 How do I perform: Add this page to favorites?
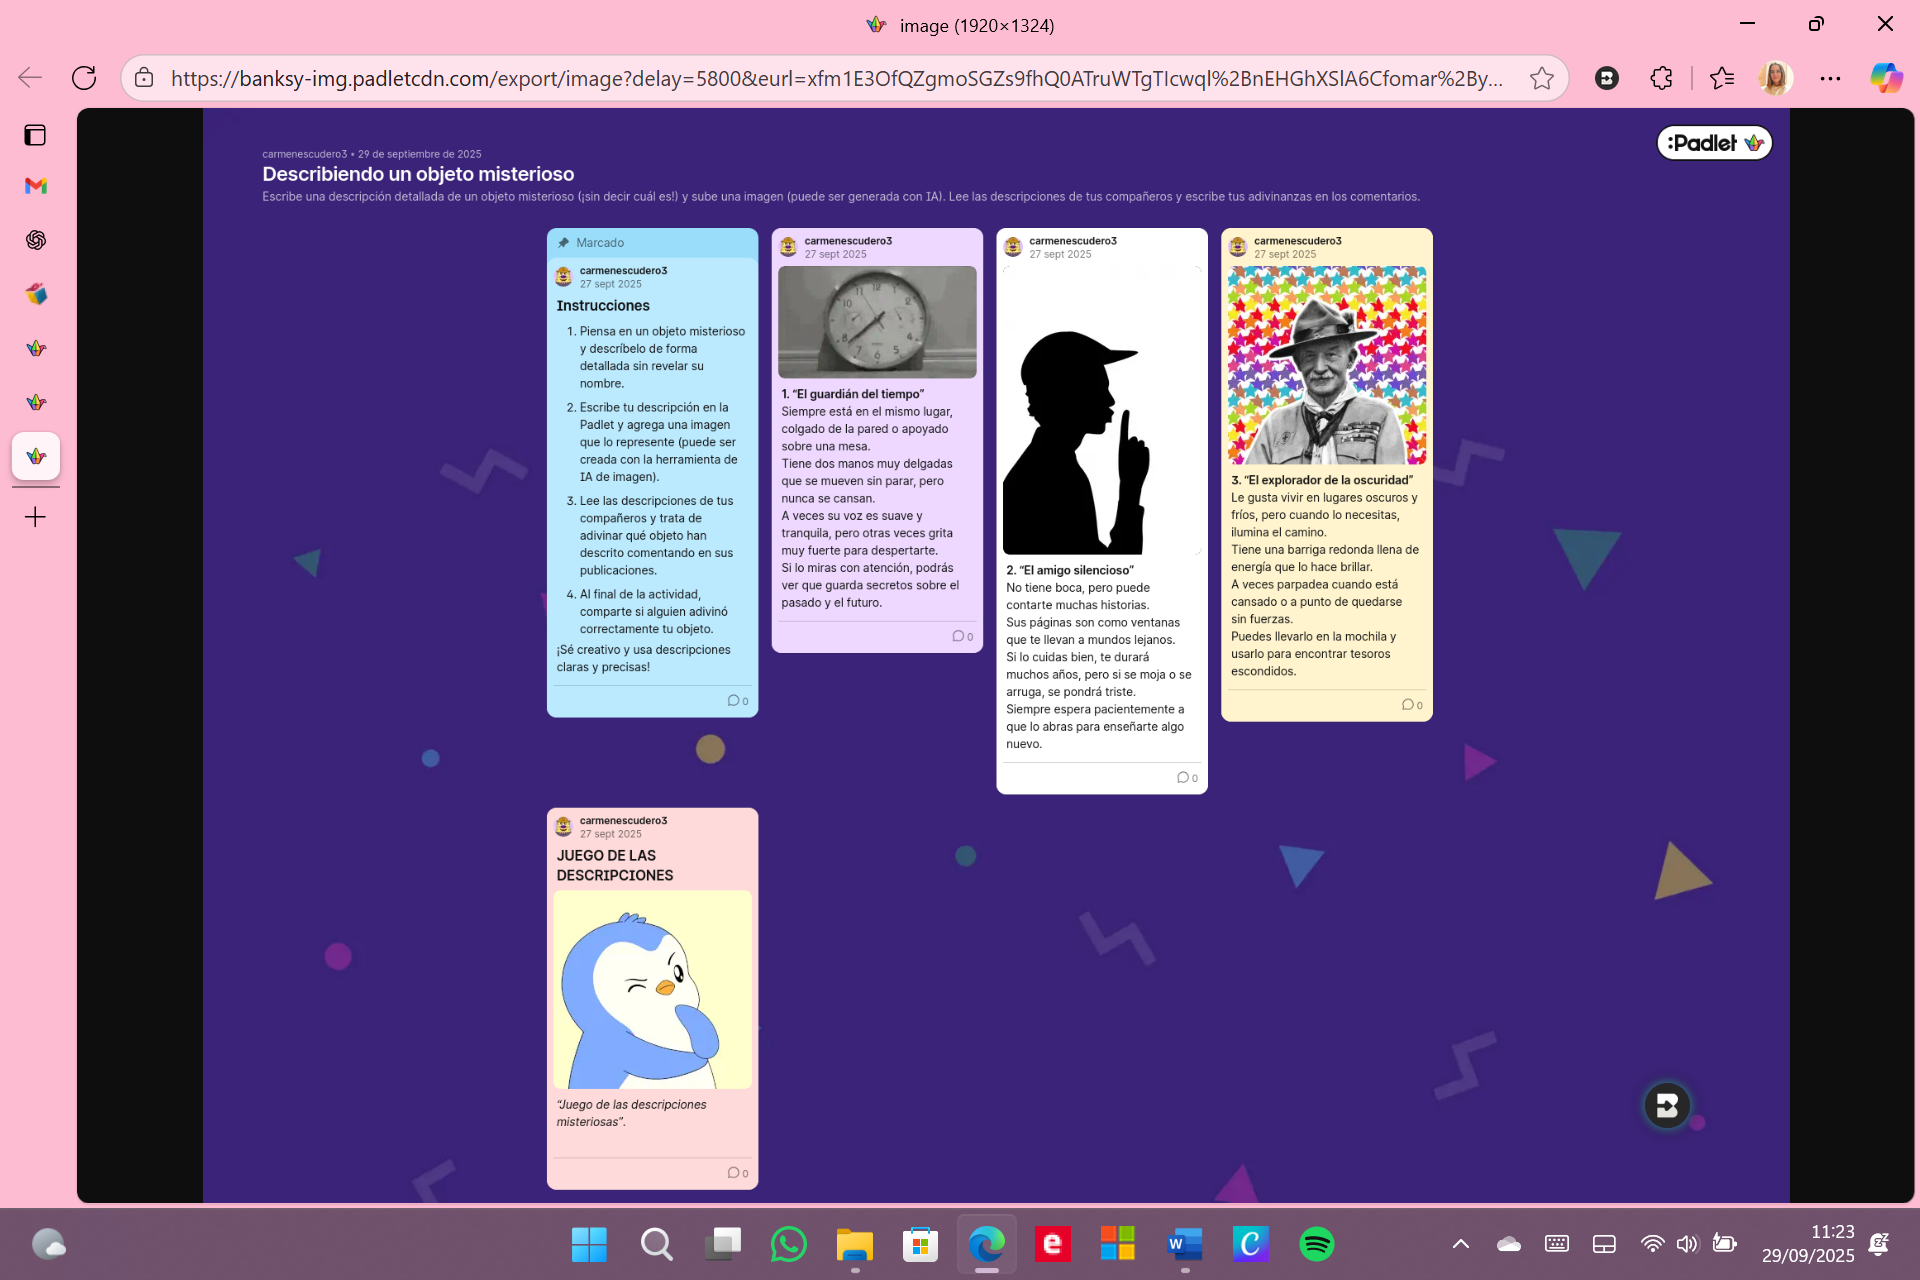point(1541,78)
